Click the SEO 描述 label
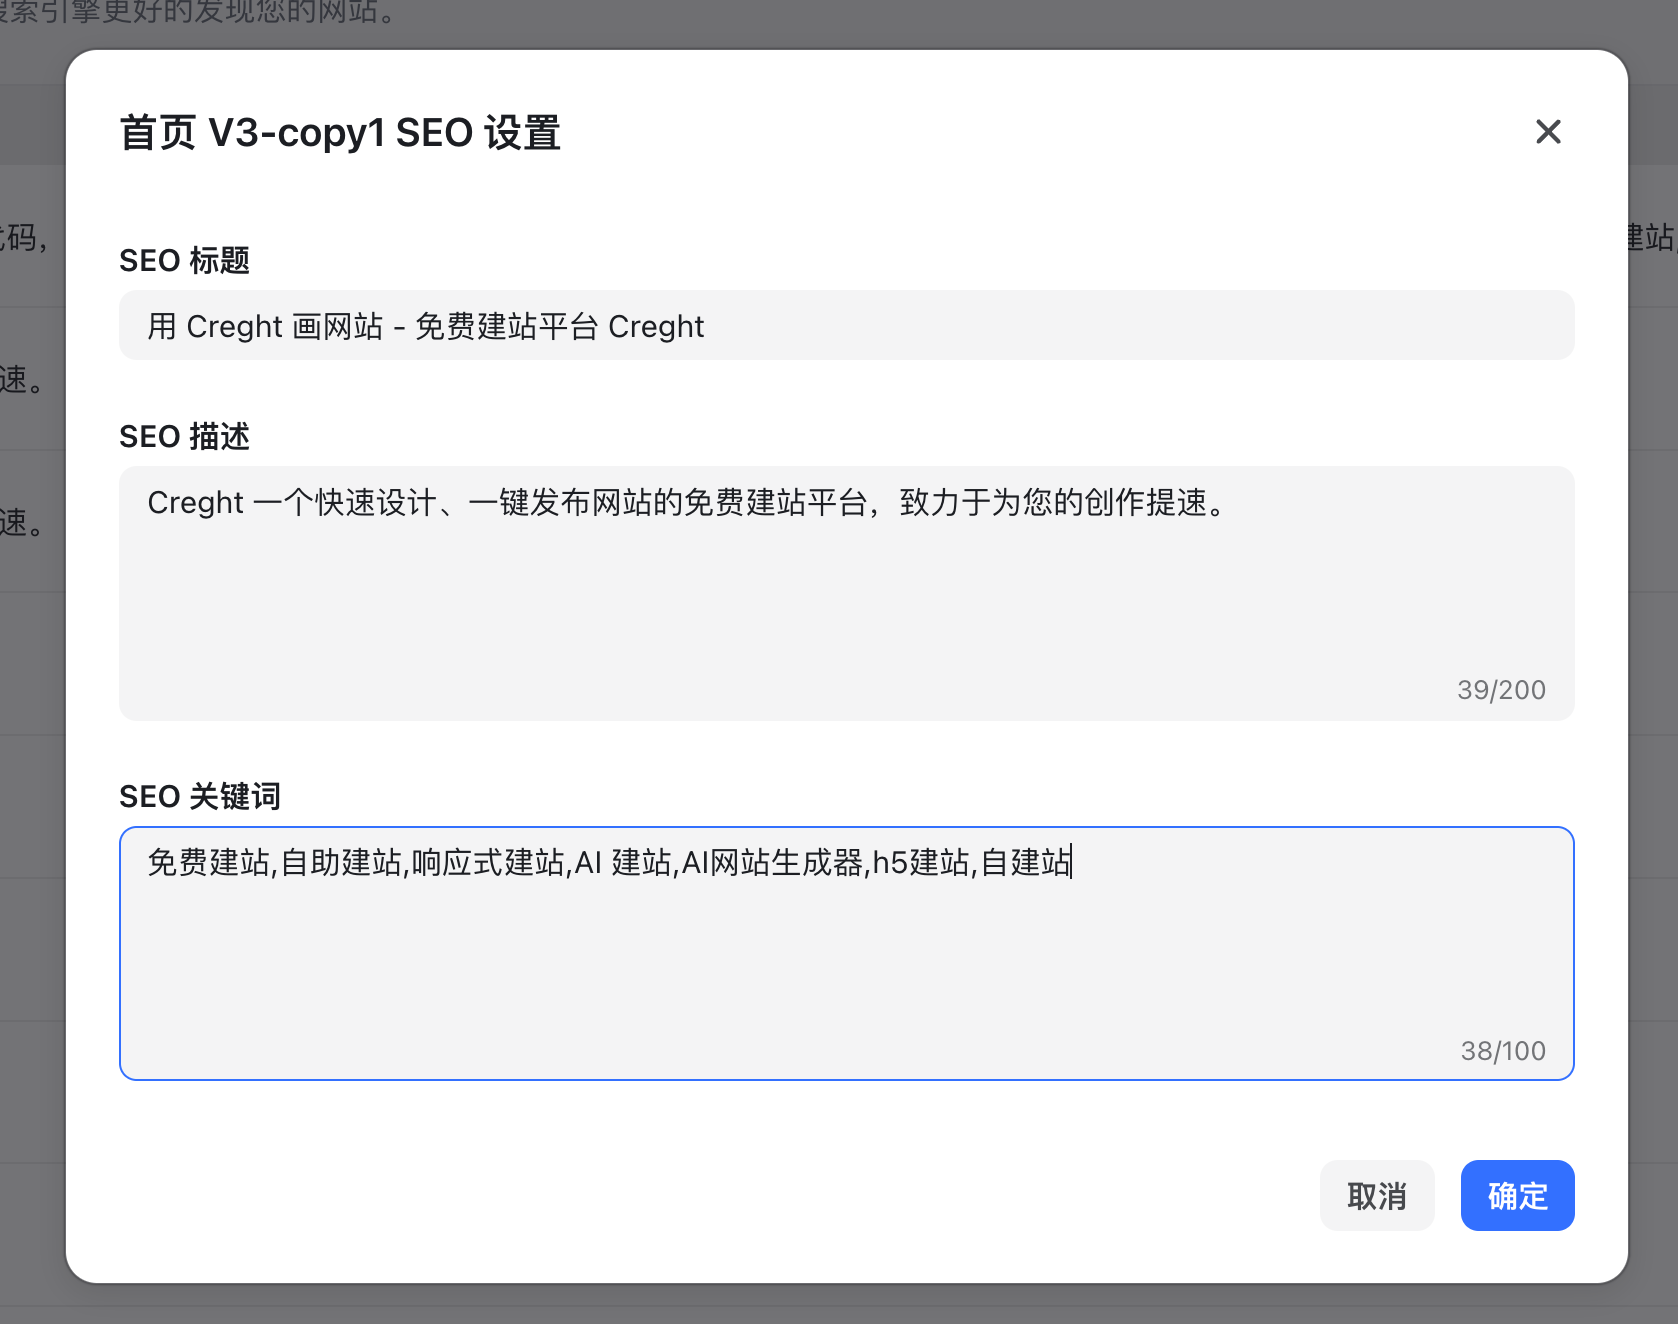Viewport: 1678px width, 1324px height. click(x=184, y=437)
